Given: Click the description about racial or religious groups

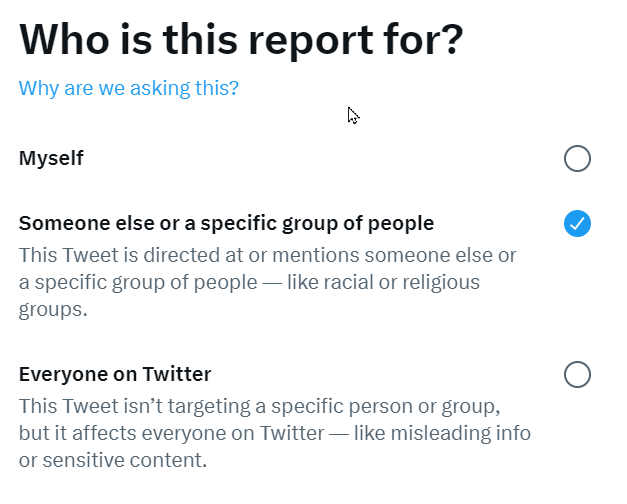Looking at the screenshot, I should (268, 282).
